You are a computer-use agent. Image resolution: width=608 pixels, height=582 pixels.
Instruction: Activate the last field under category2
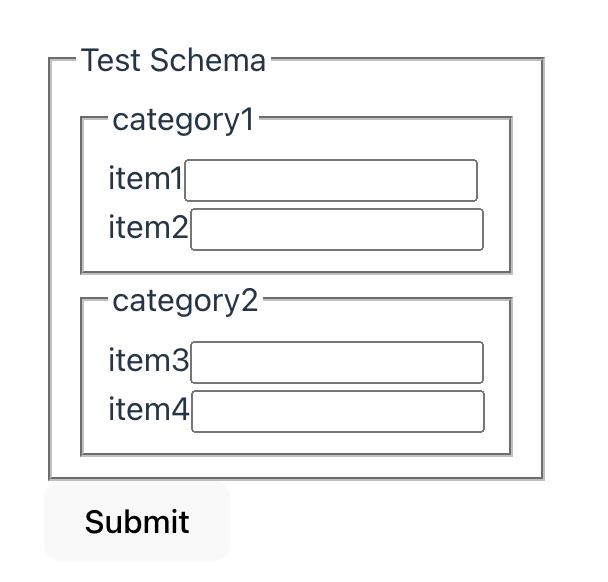click(338, 411)
